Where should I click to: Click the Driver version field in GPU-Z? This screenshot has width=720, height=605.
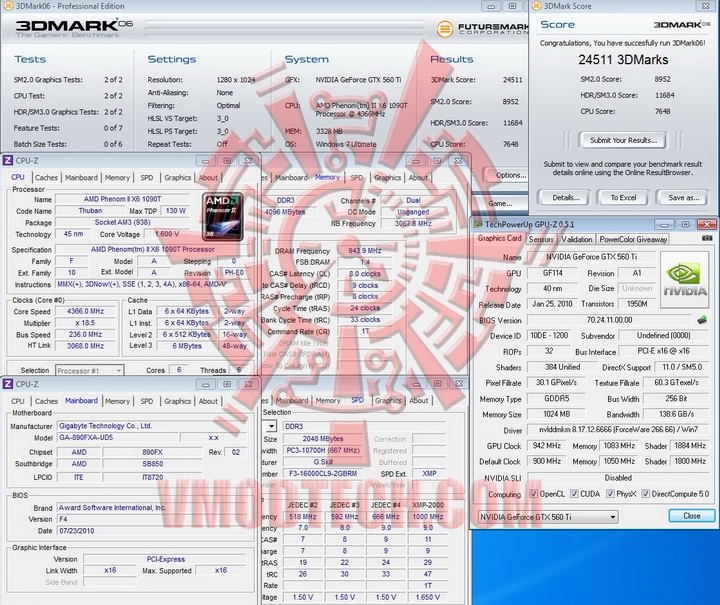point(619,430)
